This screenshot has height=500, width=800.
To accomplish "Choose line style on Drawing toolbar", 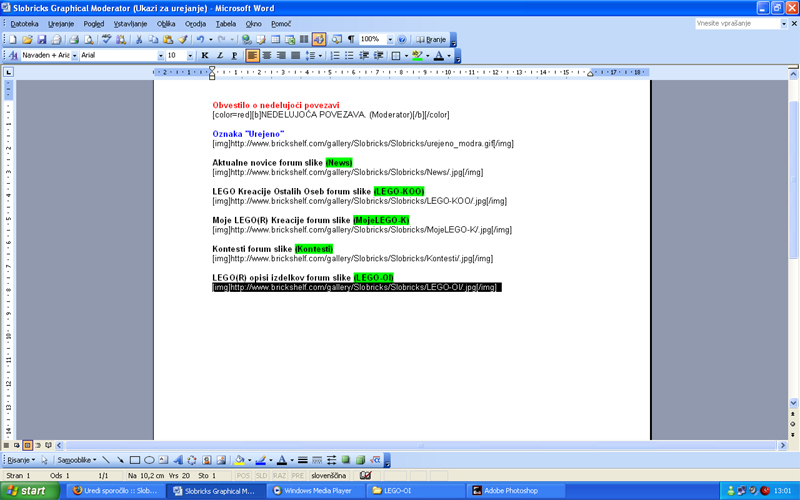I will click(303, 460).
